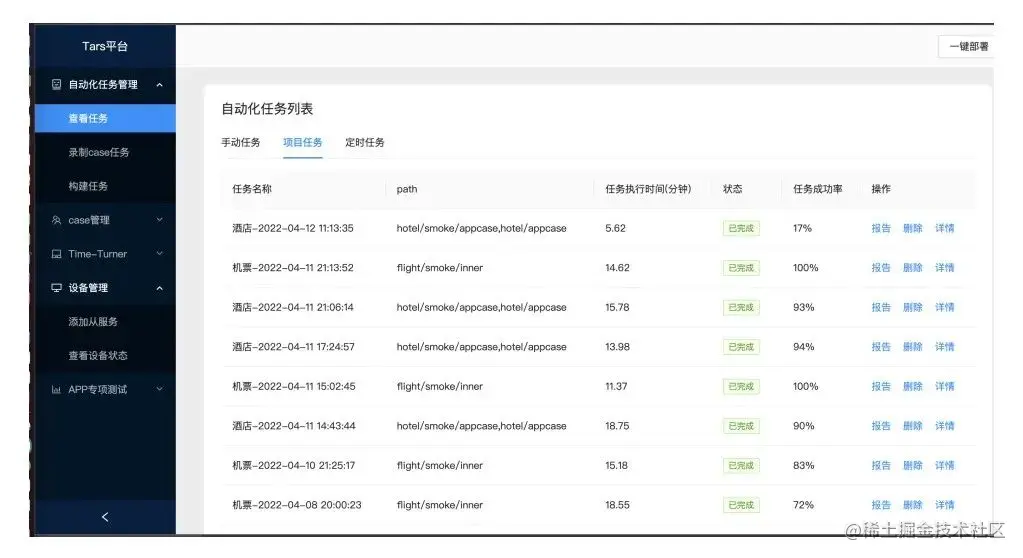Click 删除 for 酒店-2022-04-11 21:06:14

pos(913,307)
